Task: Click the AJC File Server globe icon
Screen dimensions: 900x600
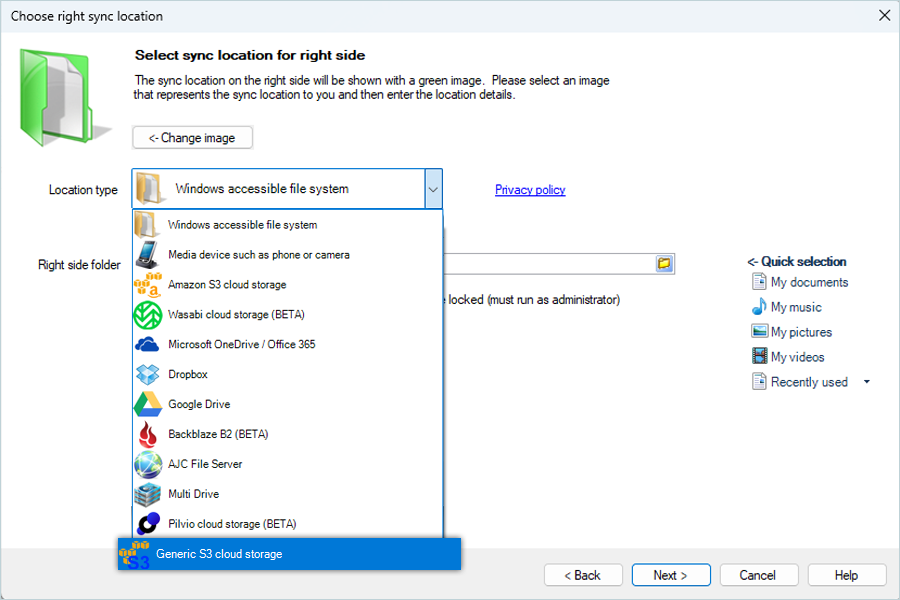Action: click(x=148, y=464)
